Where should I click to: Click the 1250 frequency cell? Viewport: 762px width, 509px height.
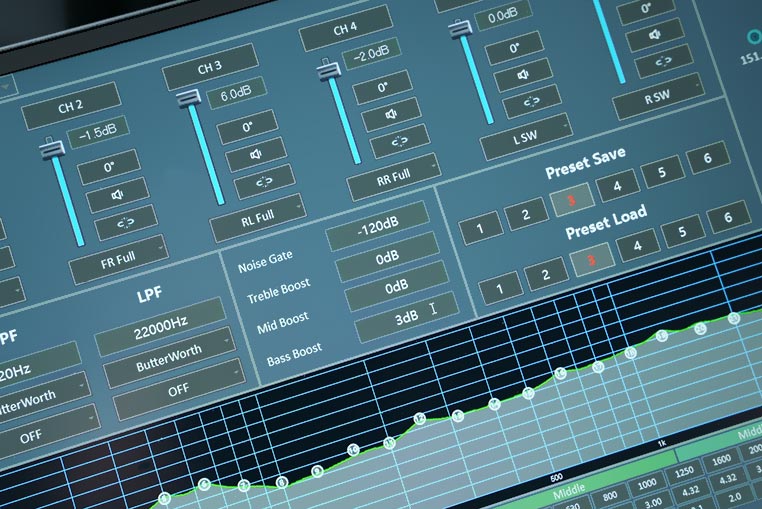(x=684, y=472)
